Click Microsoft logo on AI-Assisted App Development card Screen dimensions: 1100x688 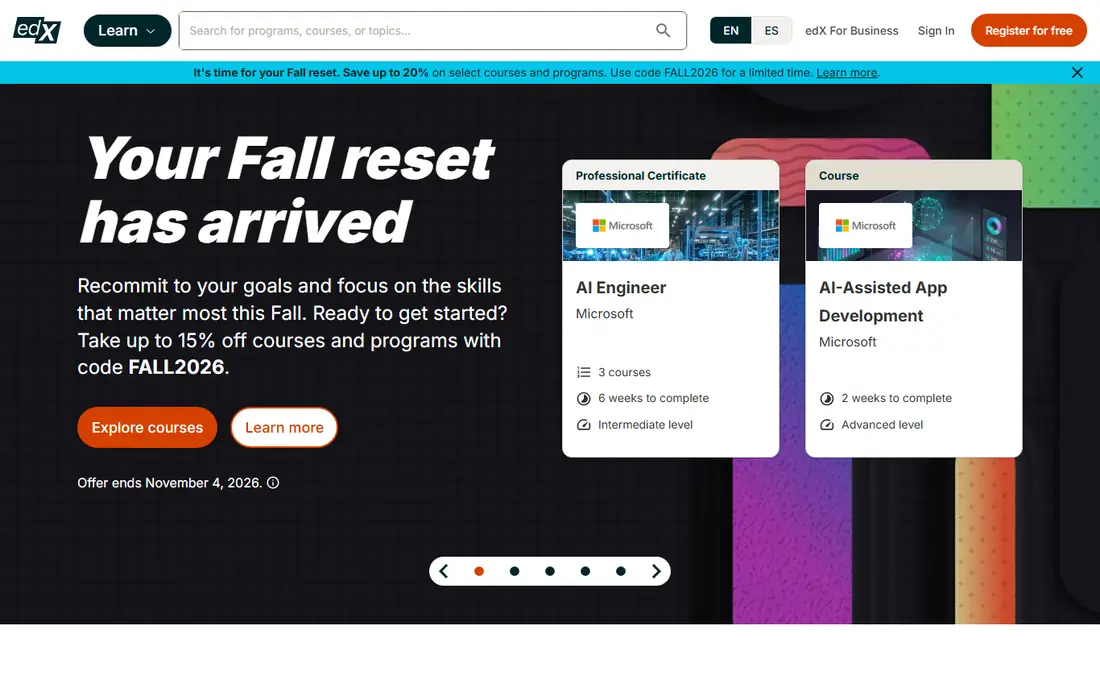[x=866, y=225]
